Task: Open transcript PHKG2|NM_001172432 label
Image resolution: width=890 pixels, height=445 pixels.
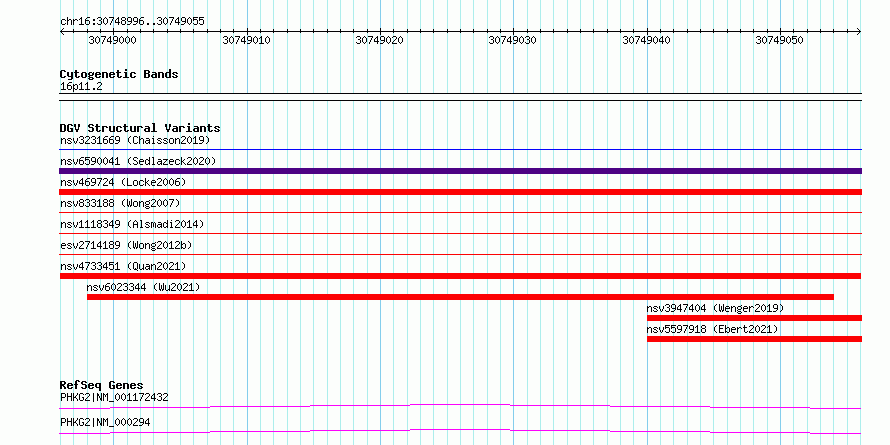Action: (114, 397)
